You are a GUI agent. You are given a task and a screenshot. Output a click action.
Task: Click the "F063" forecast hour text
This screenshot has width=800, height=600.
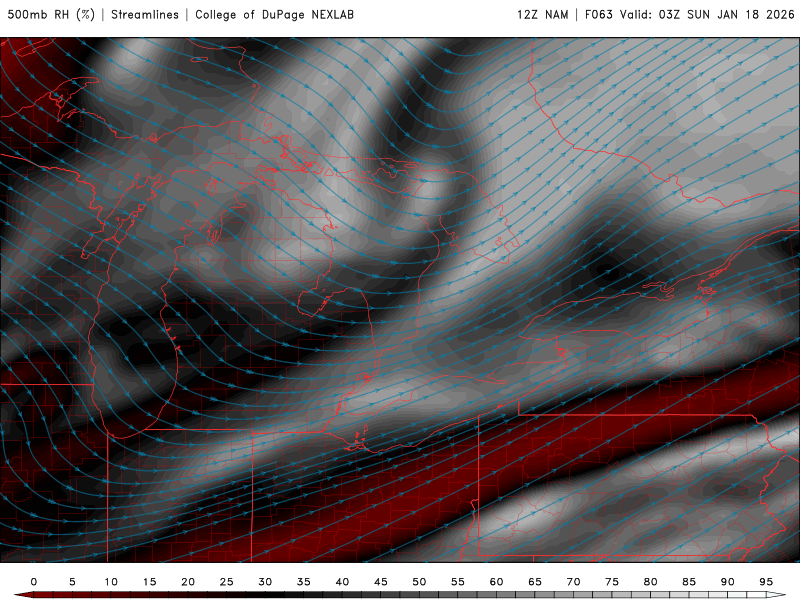point(598,15)
